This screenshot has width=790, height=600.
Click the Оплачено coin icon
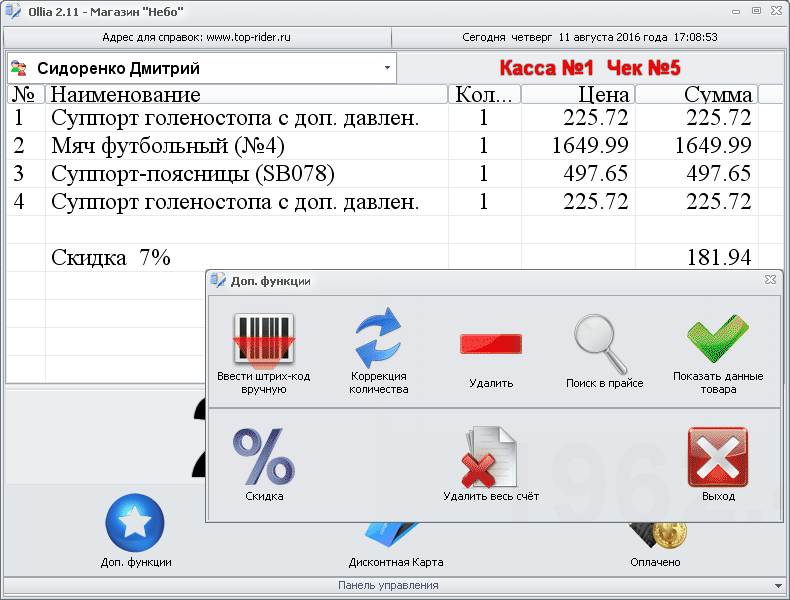(x=658, y=536)
